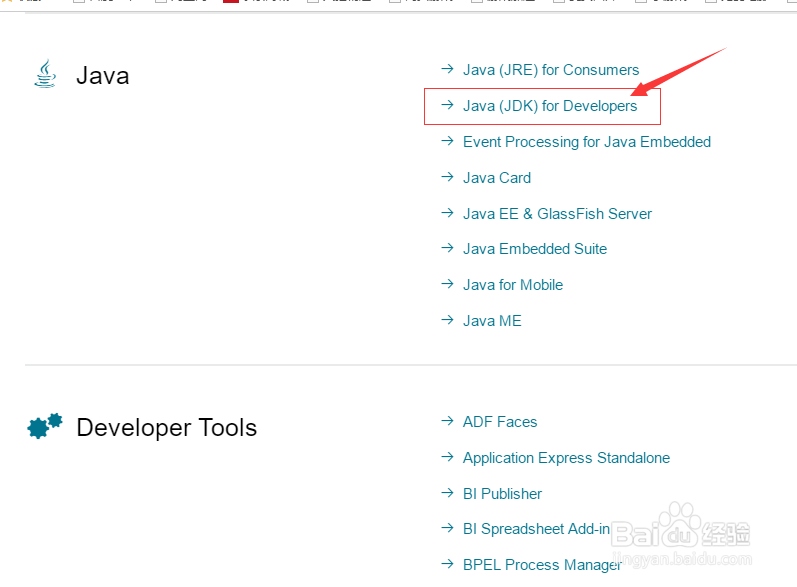Click arrow icon beside Java EE & GlassFish Server
The width and height of the screenshot is (797, 587).
tap(447, 213)
